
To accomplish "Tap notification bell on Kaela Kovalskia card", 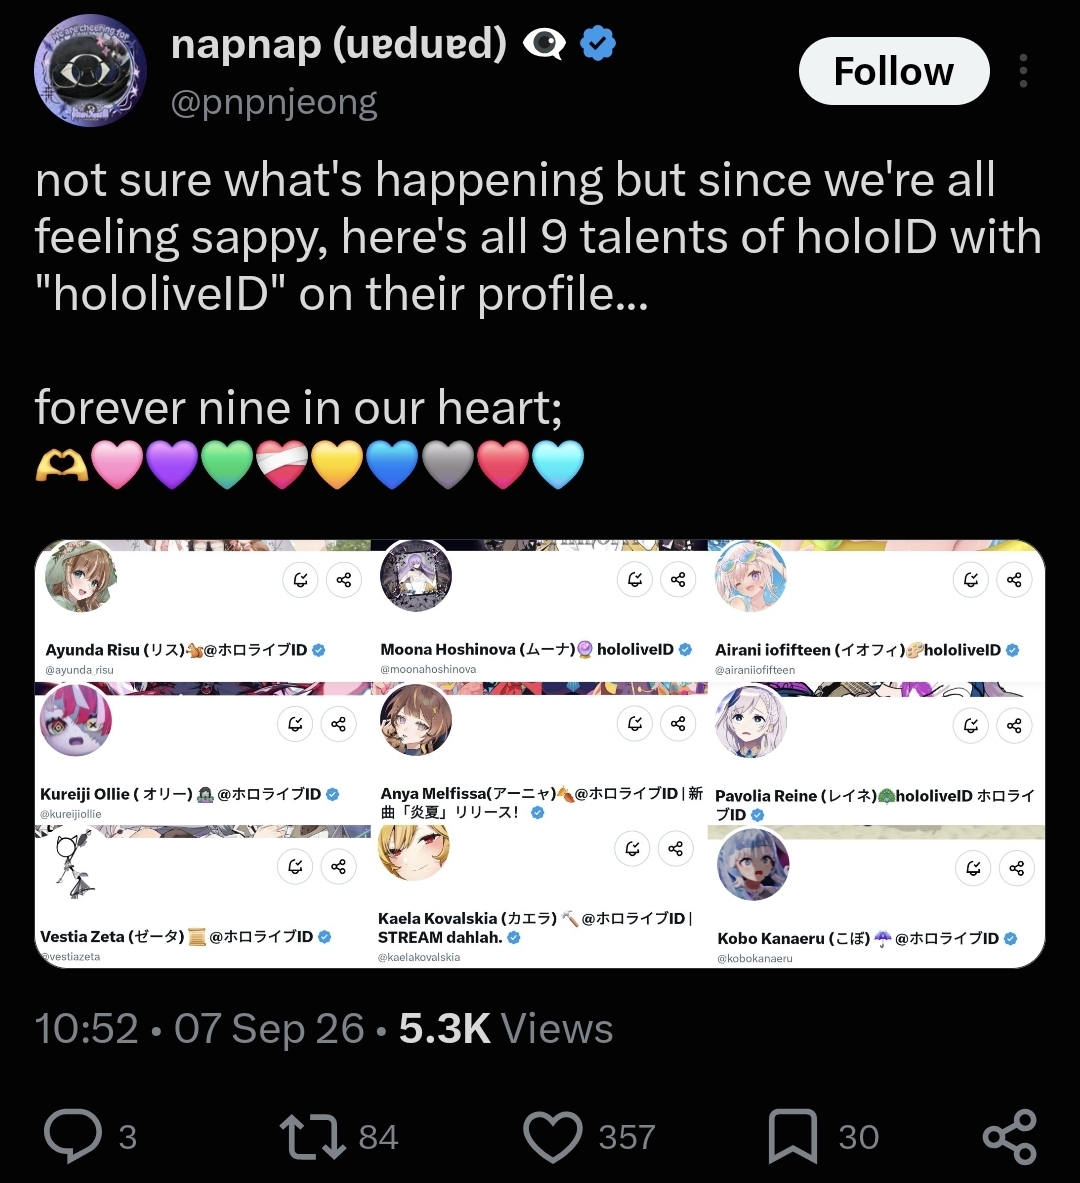I will coord(632,848).
